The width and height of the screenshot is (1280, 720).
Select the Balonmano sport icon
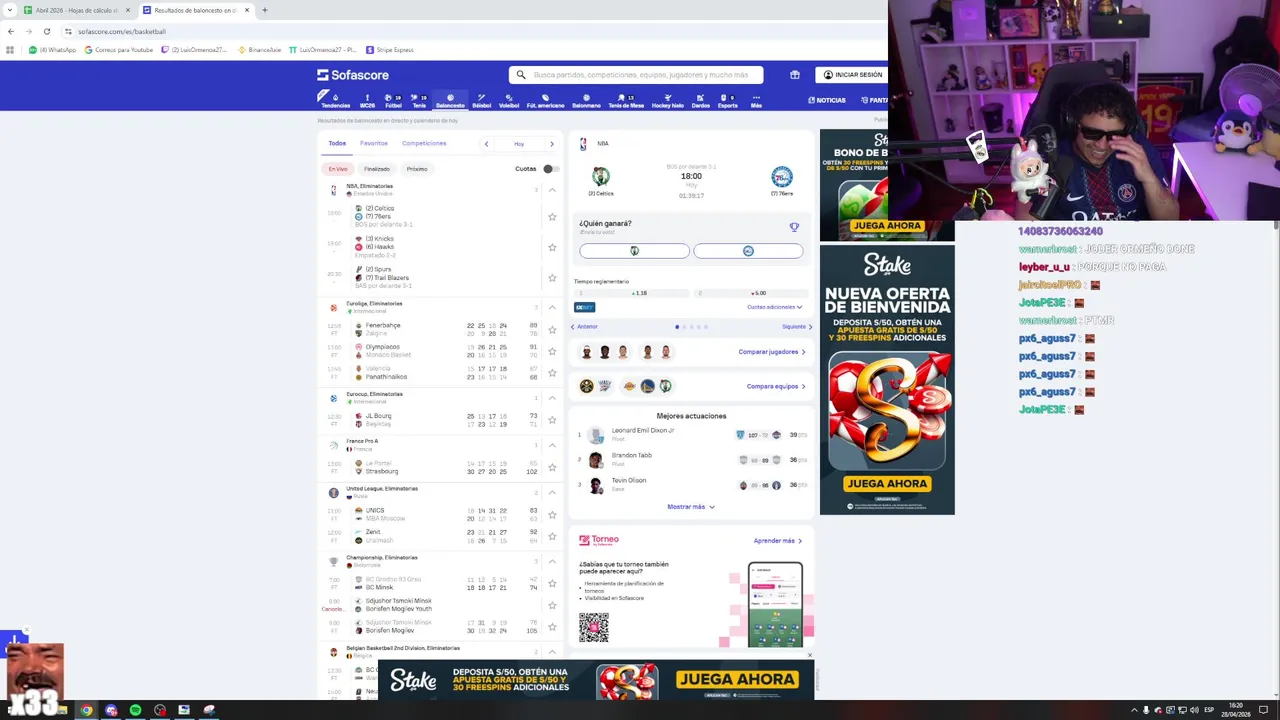coord(586,100)
